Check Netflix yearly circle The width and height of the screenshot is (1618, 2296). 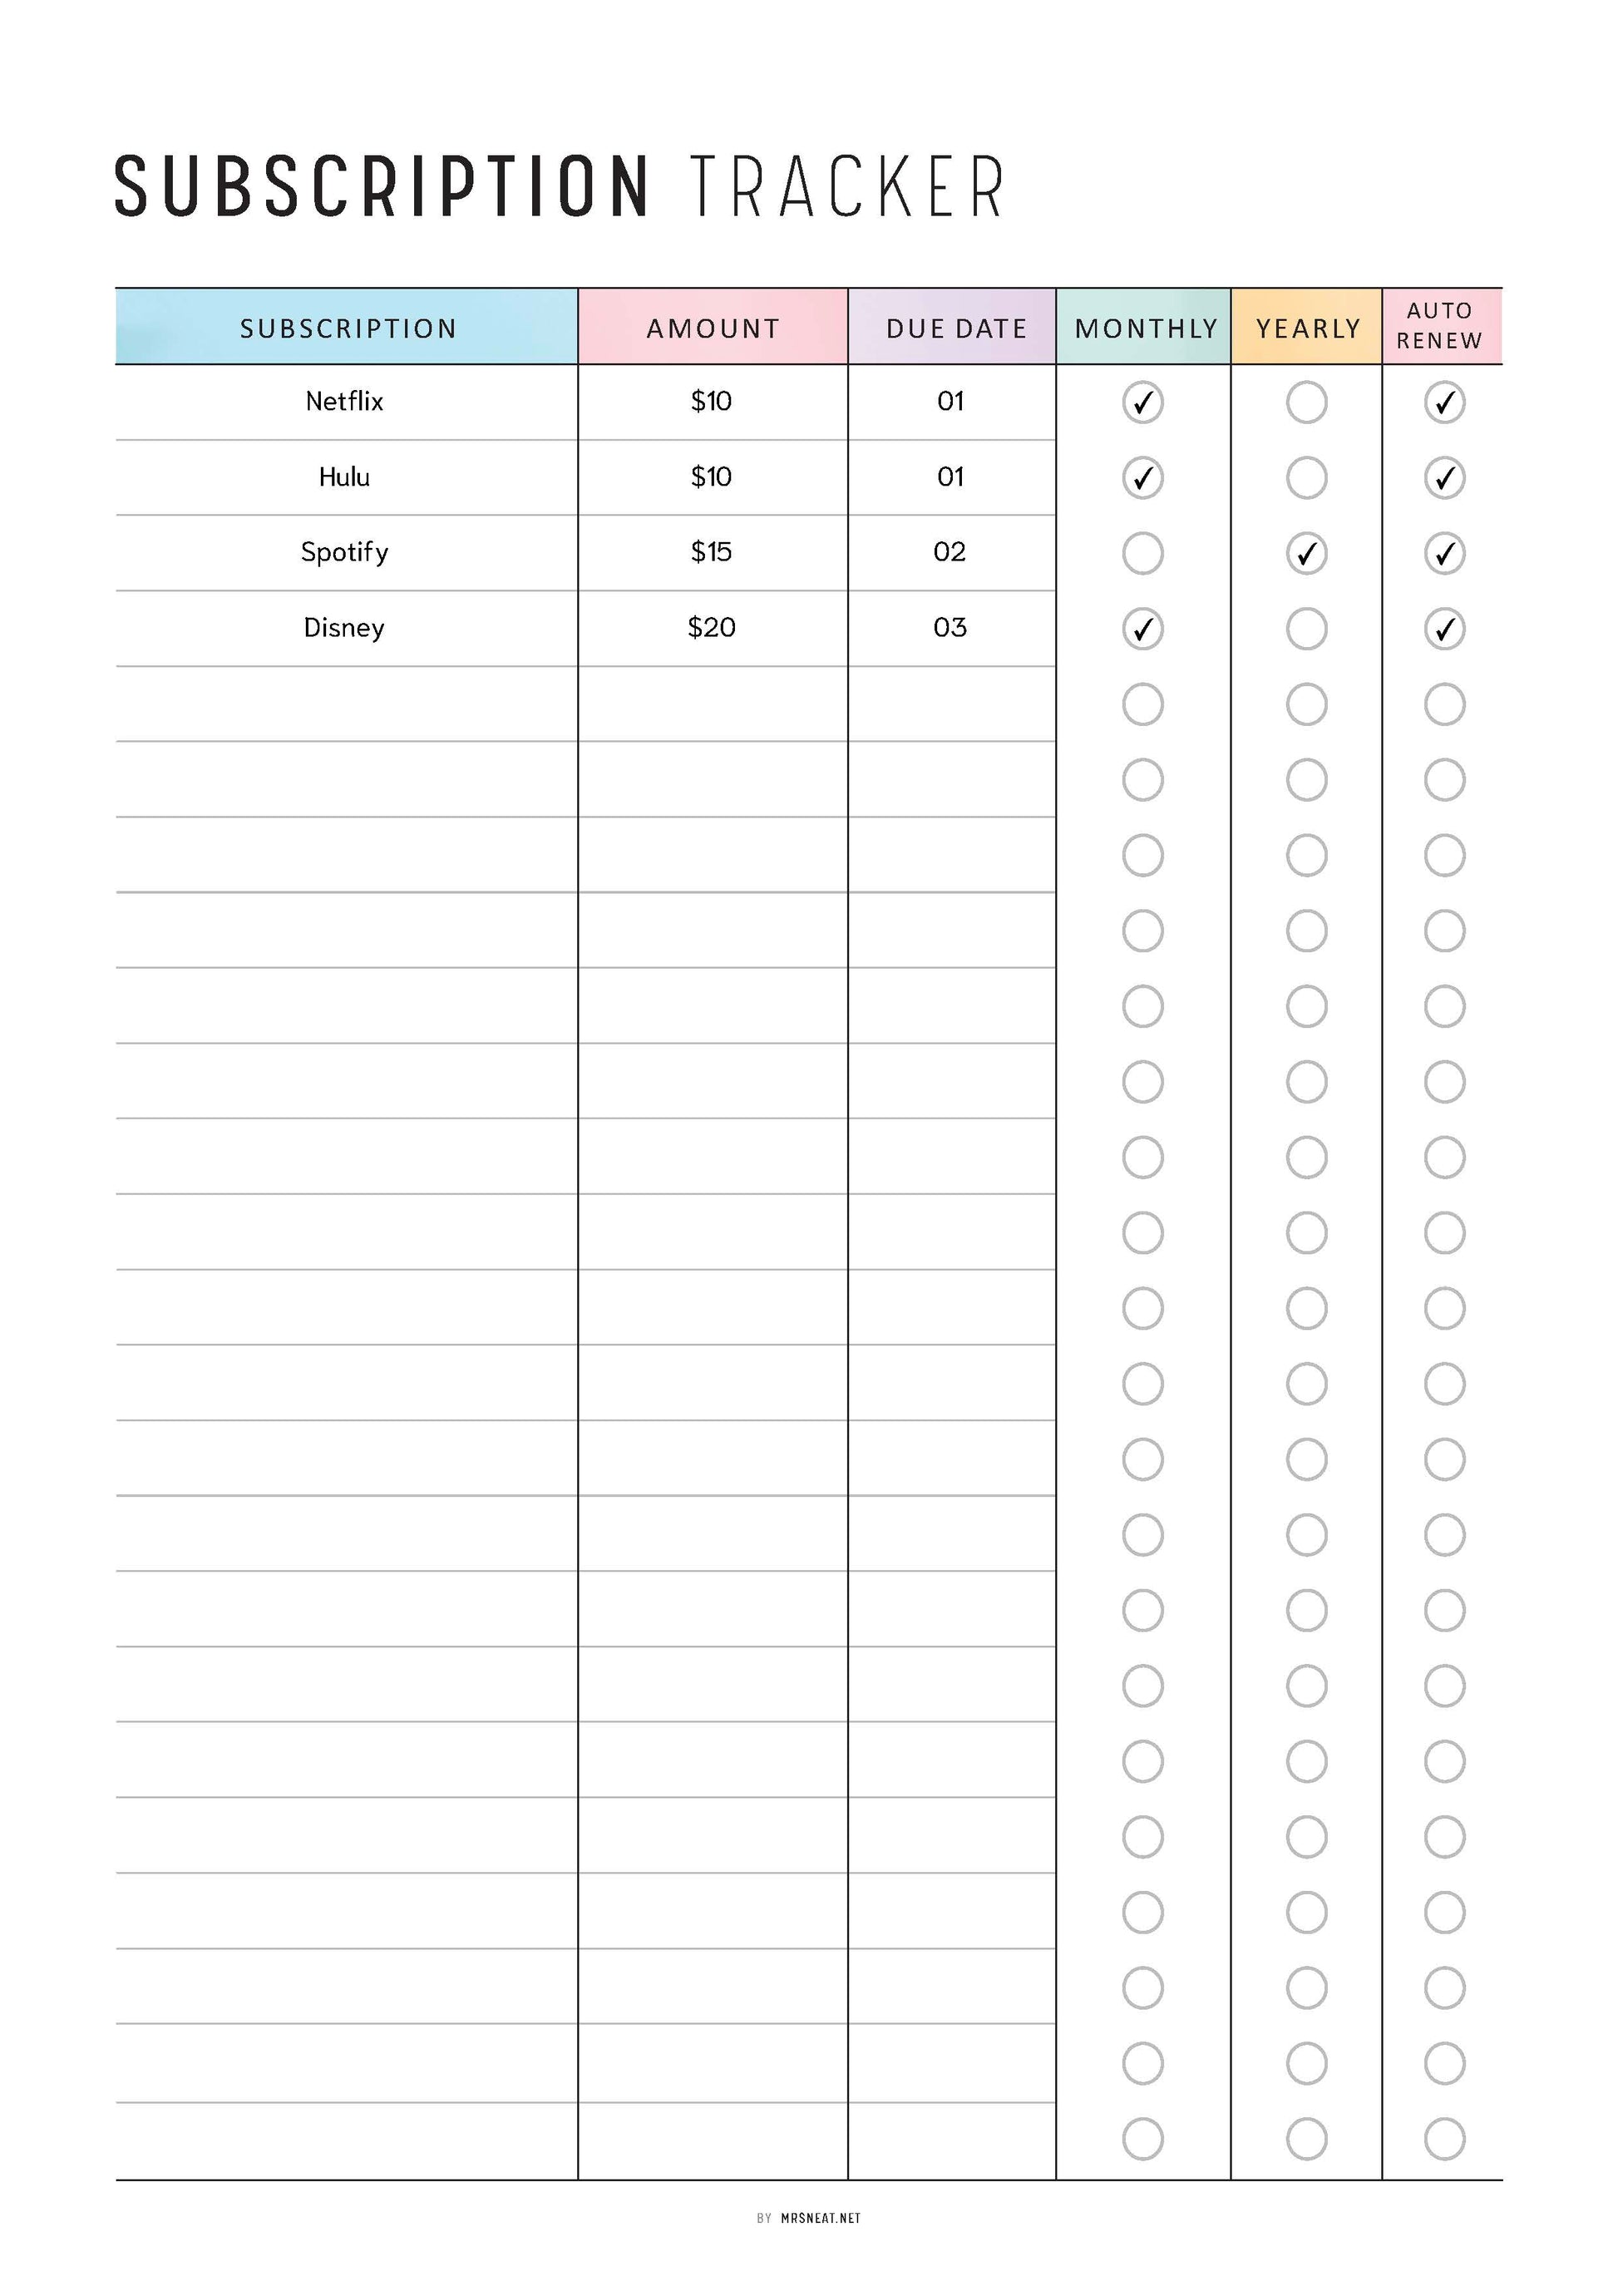[x=1306, y=403]
